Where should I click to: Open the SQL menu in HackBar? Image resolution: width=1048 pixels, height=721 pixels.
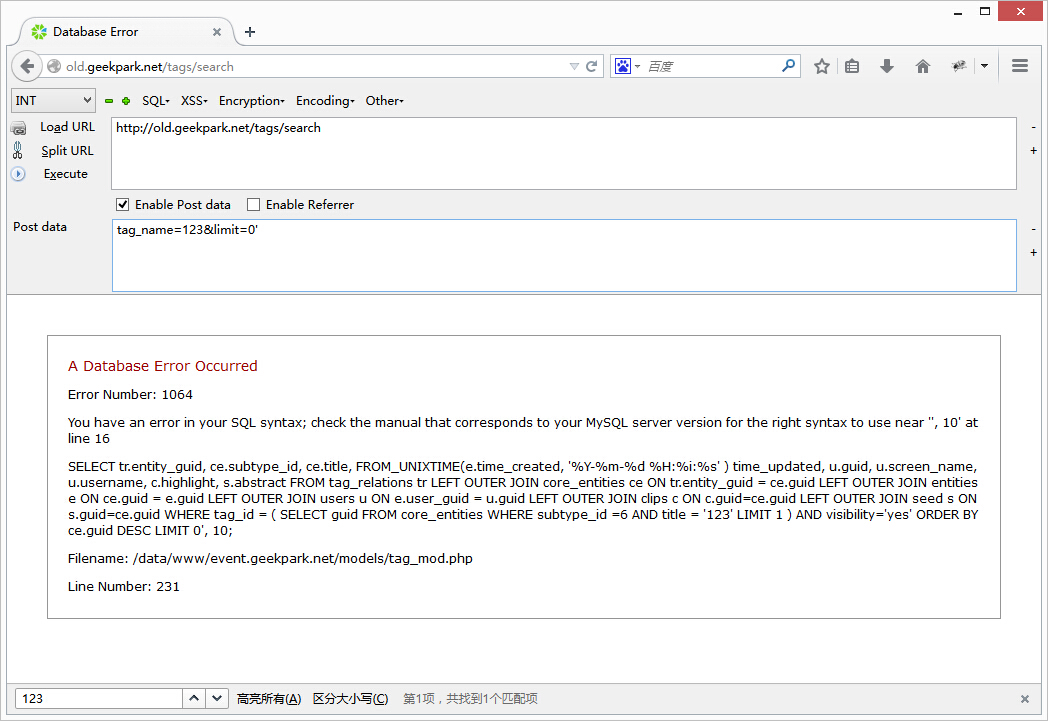[x=156, y=101]
